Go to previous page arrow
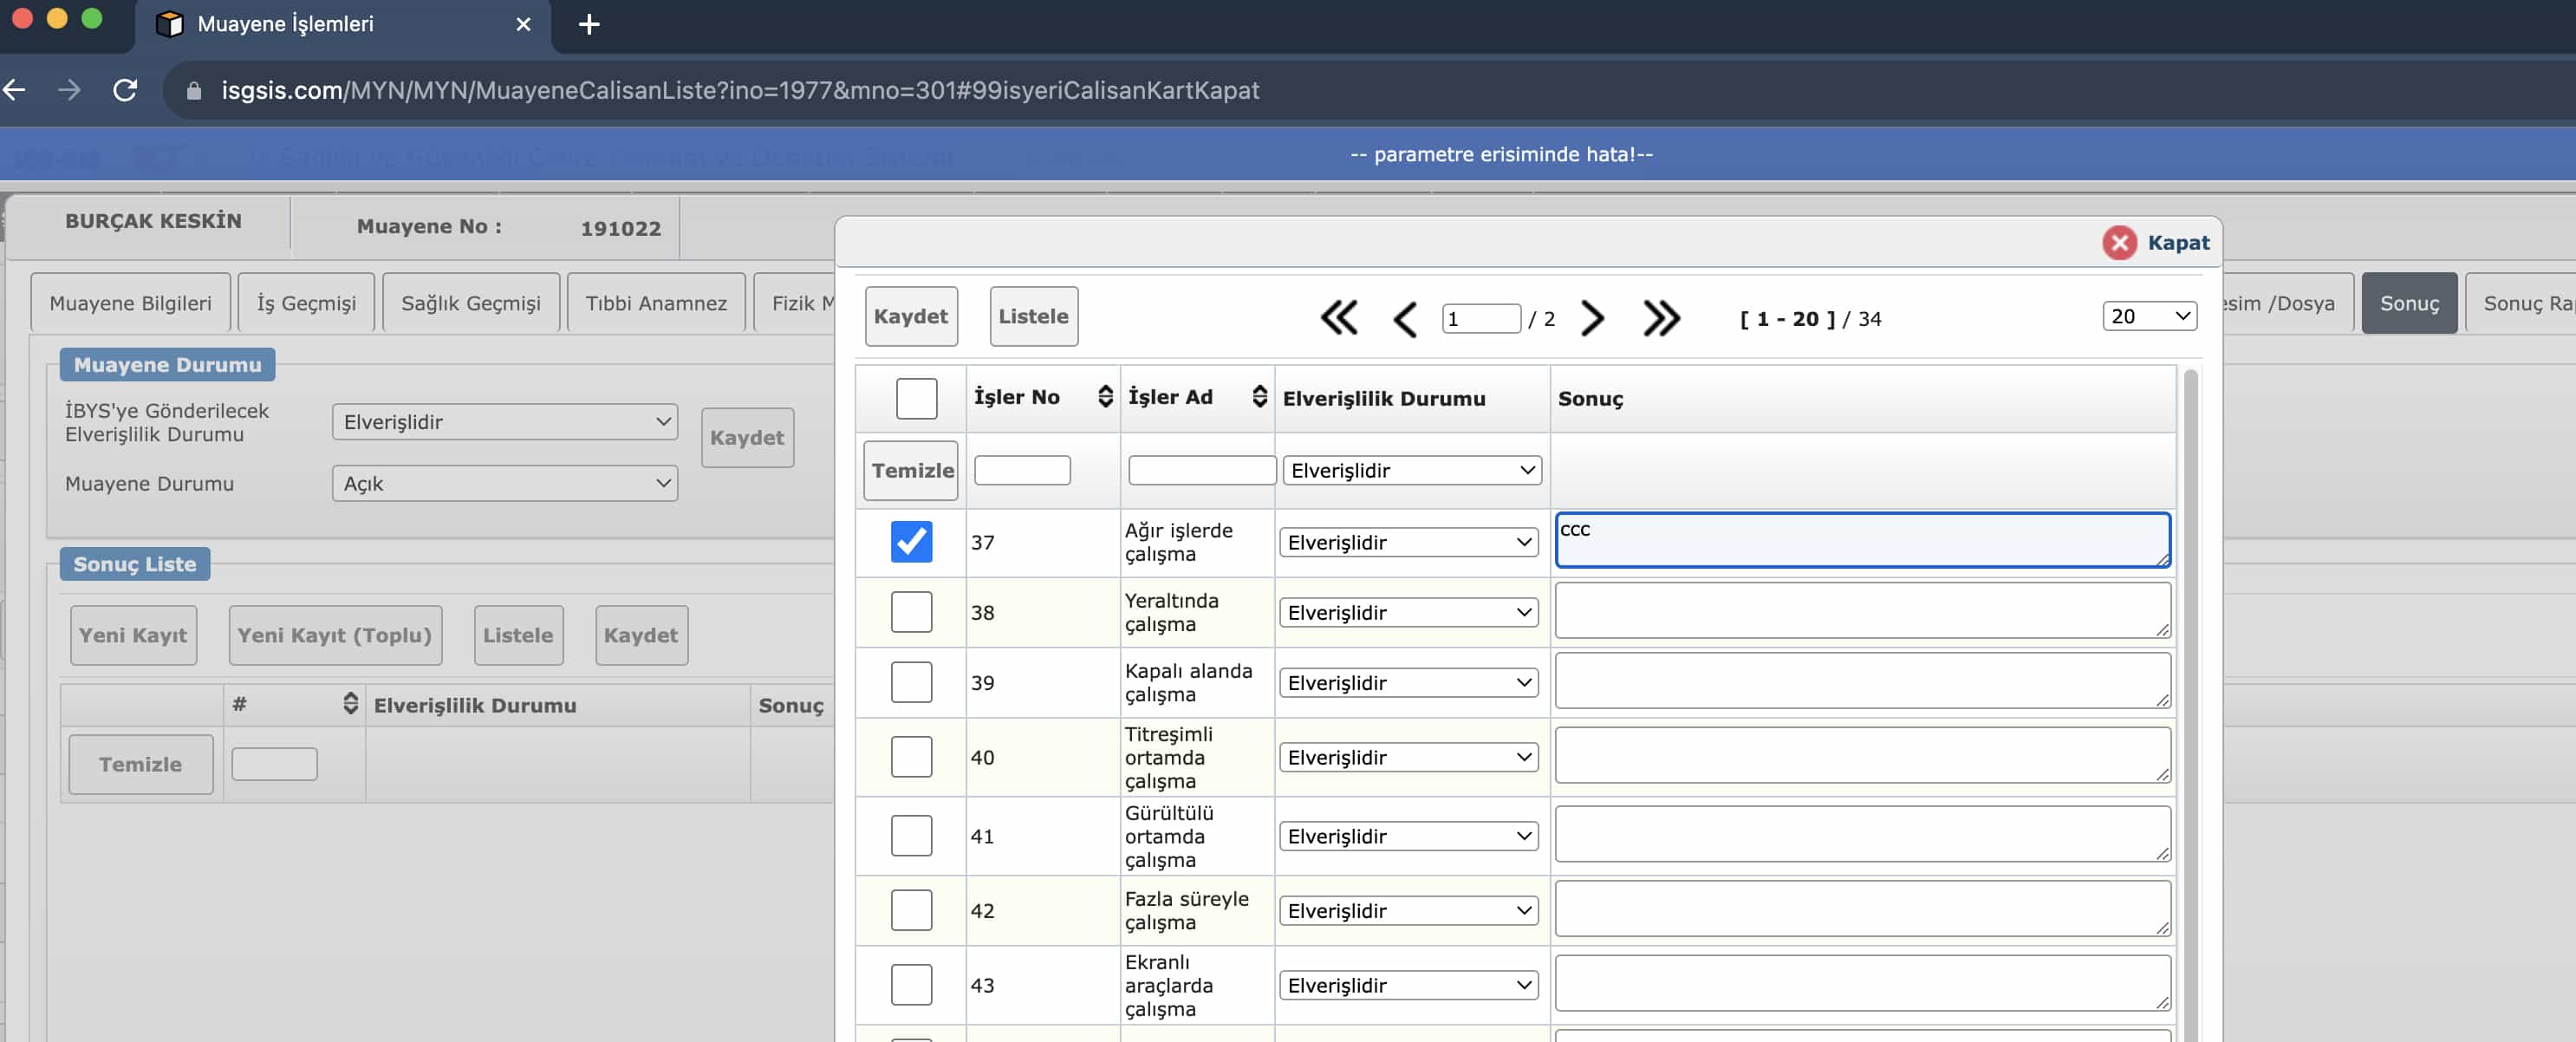This screenshot has height=1042, width=2576. point(1405,320)
